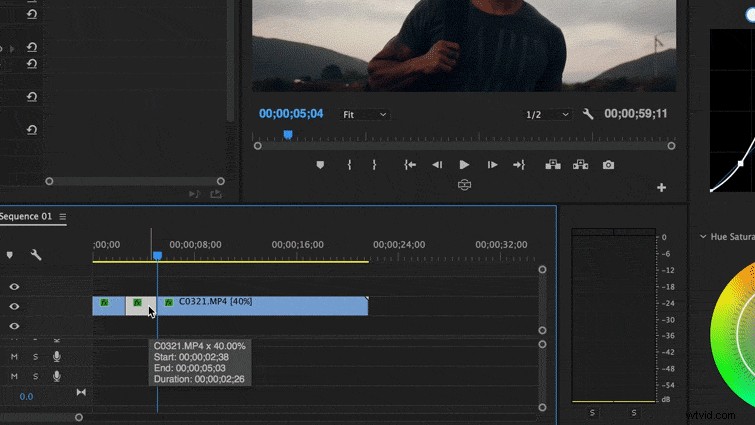755x425 pixels.
Task: Select the C0321.MP4 [40%] clip
Action: [263, 307]
